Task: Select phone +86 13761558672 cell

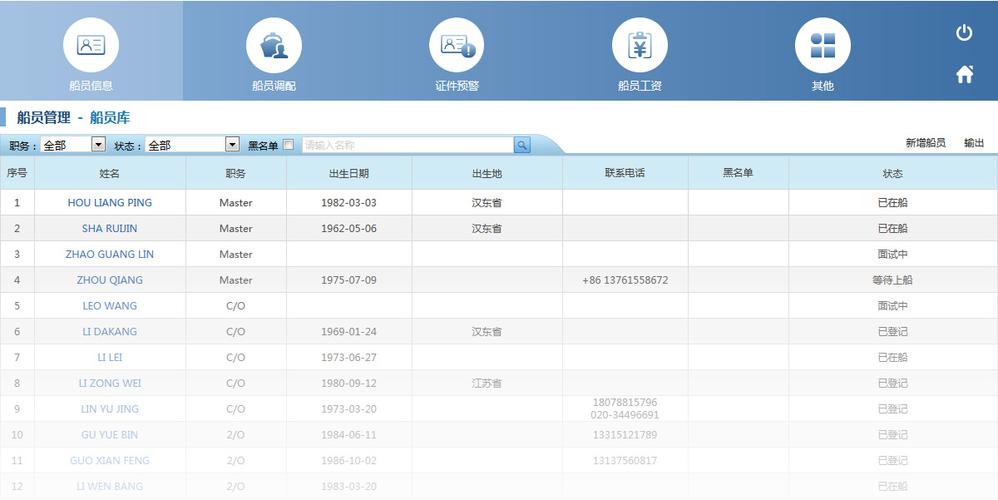Action: 625,280
